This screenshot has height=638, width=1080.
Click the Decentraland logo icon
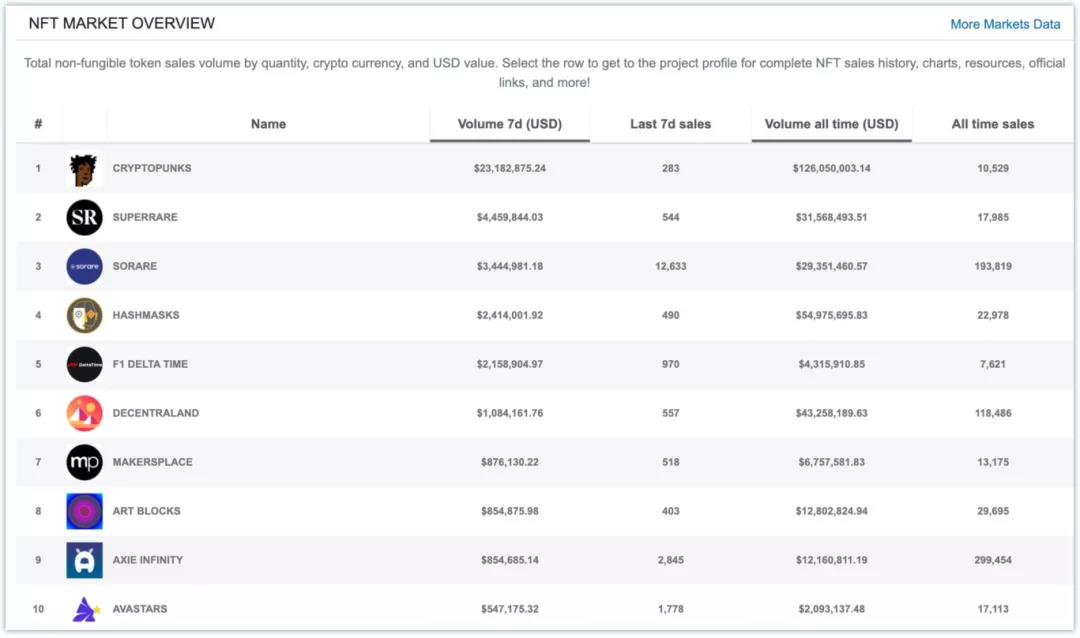(x=84, y=413)
